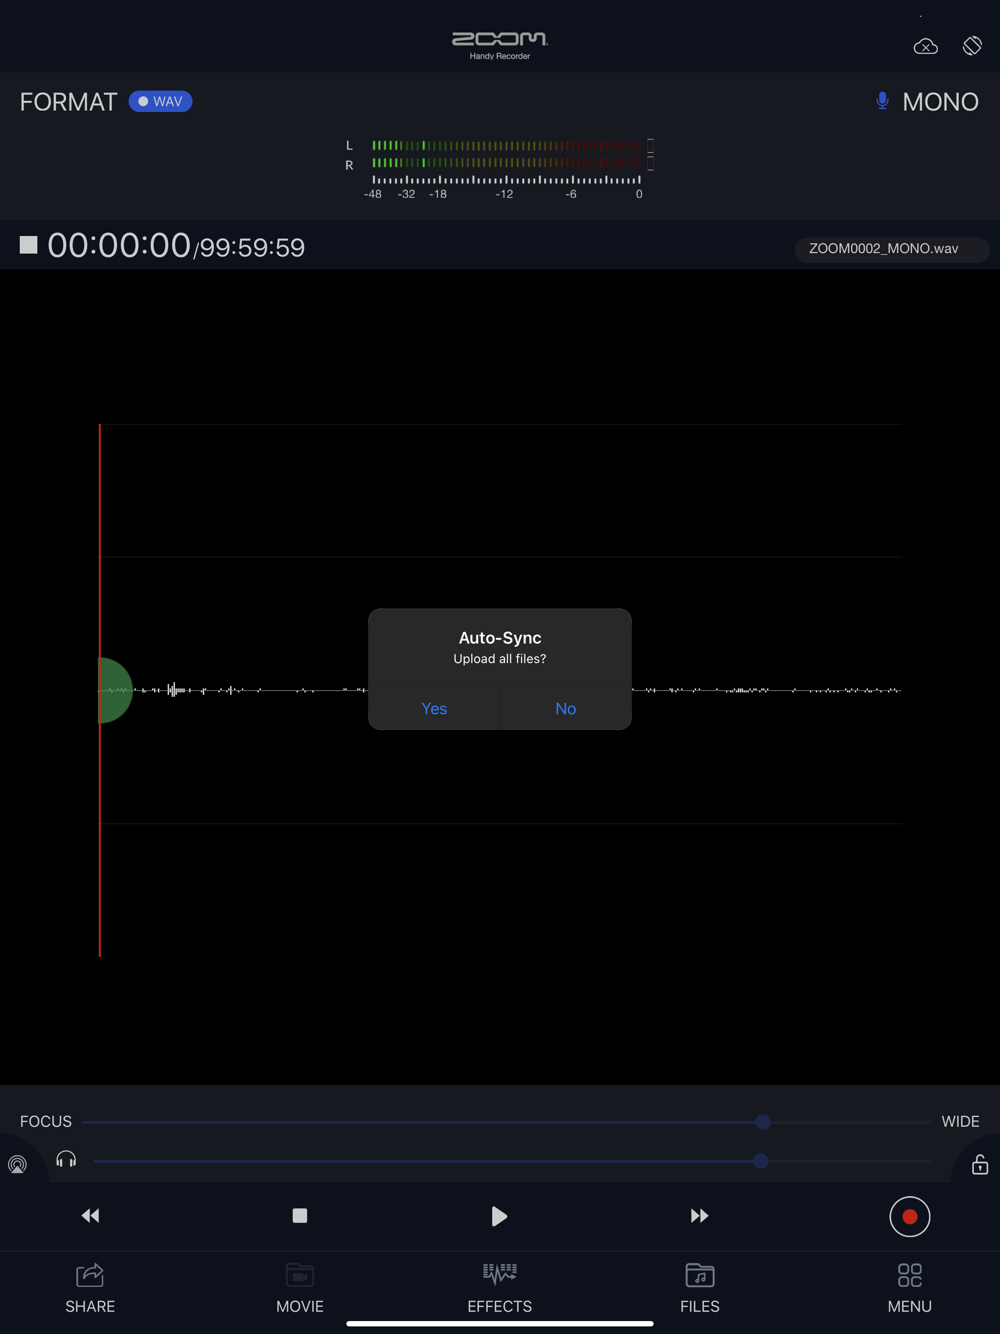1000x1334 pixels.
Task: Tap the AirPlay output icon
Action: 17,1164
